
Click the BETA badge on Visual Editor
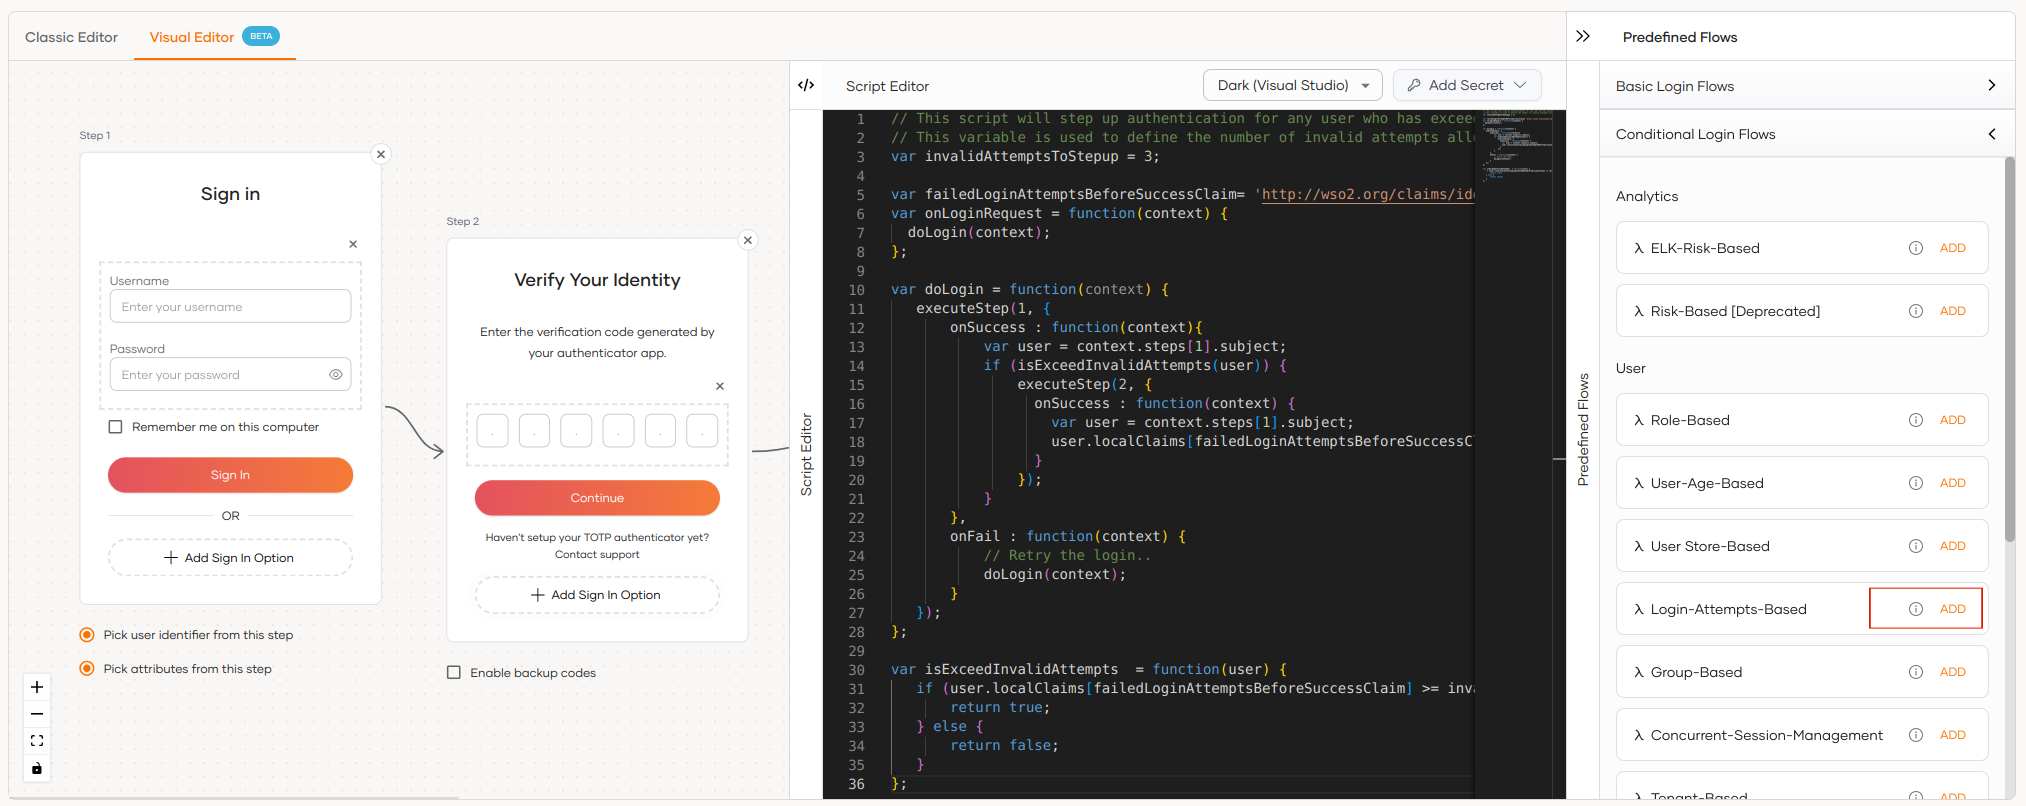pos(261,36)
